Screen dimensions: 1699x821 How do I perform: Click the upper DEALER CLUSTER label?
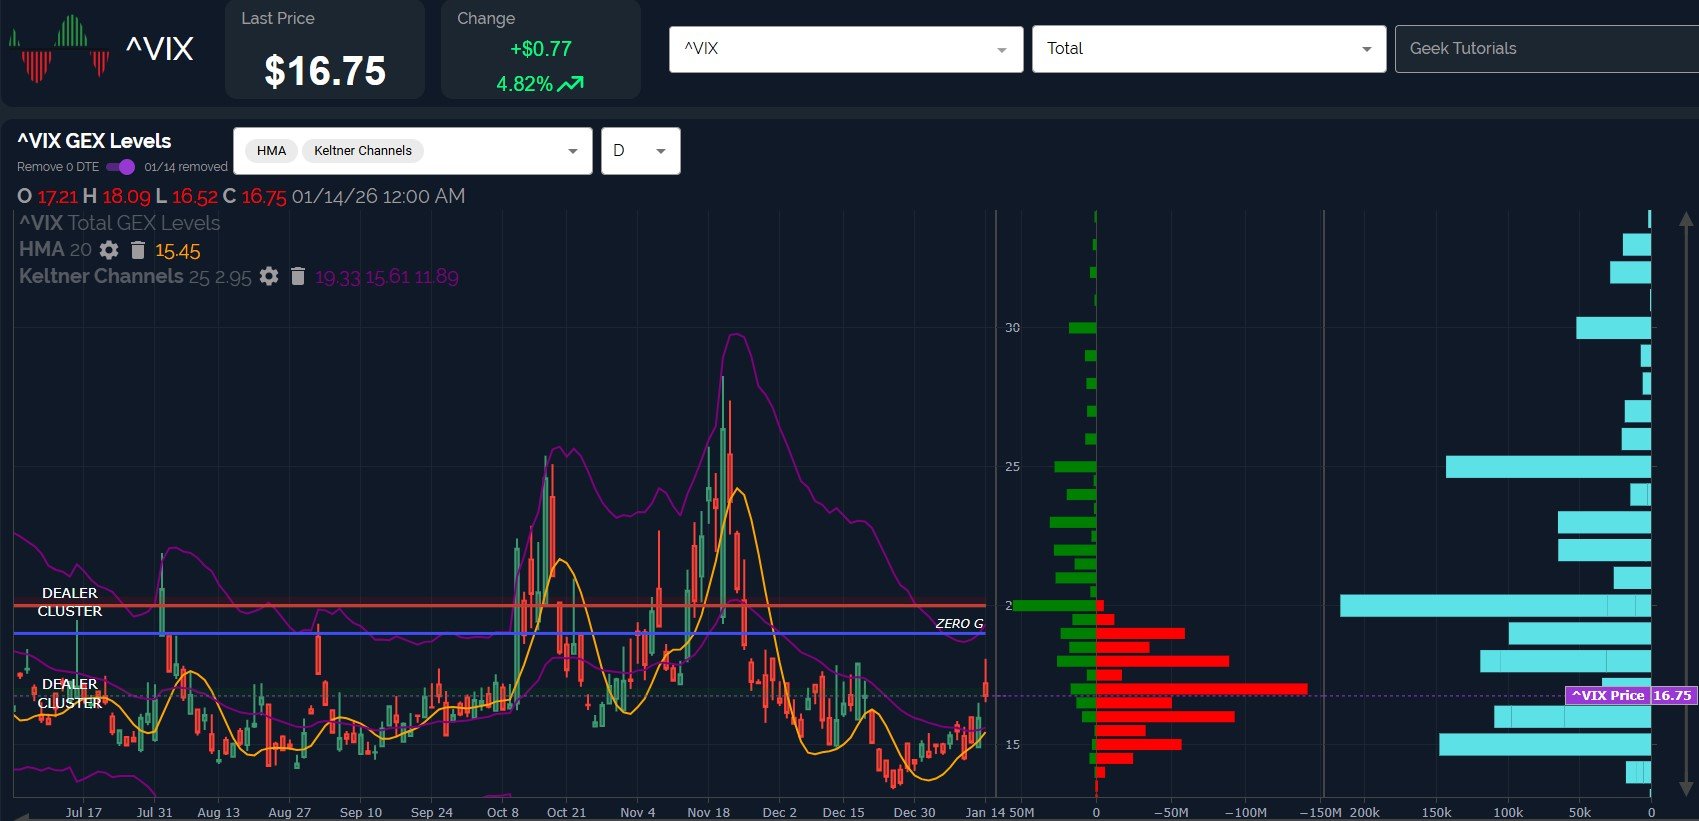[x=70, y=602]
